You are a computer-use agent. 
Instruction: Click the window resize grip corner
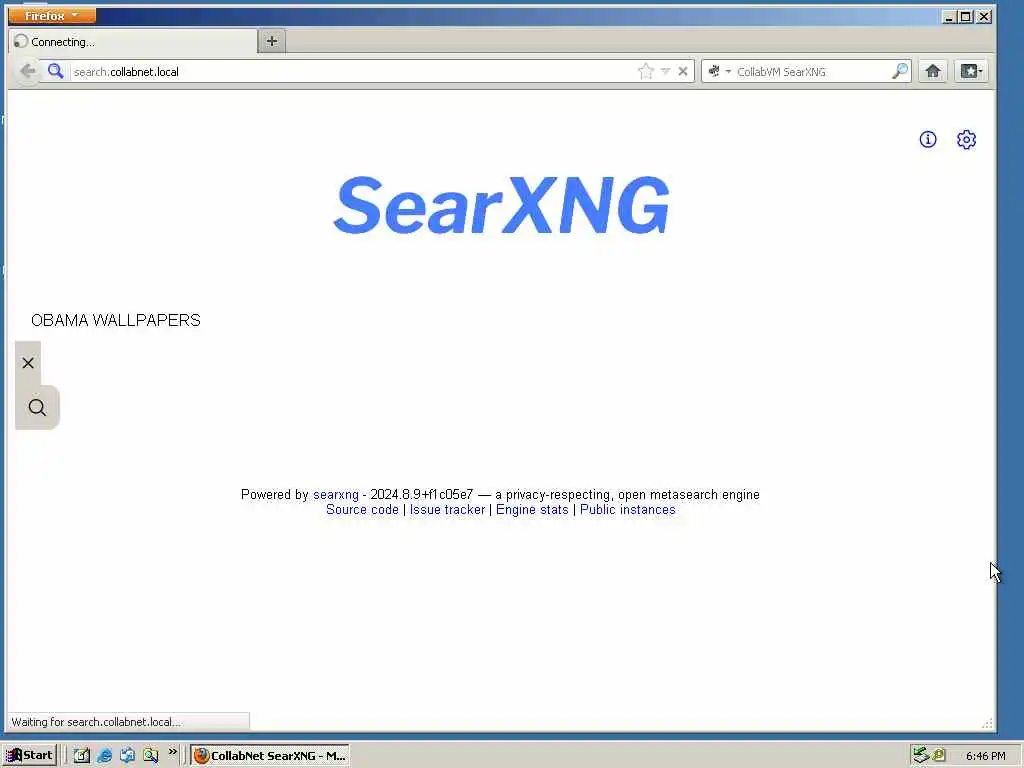pos(988,723)
